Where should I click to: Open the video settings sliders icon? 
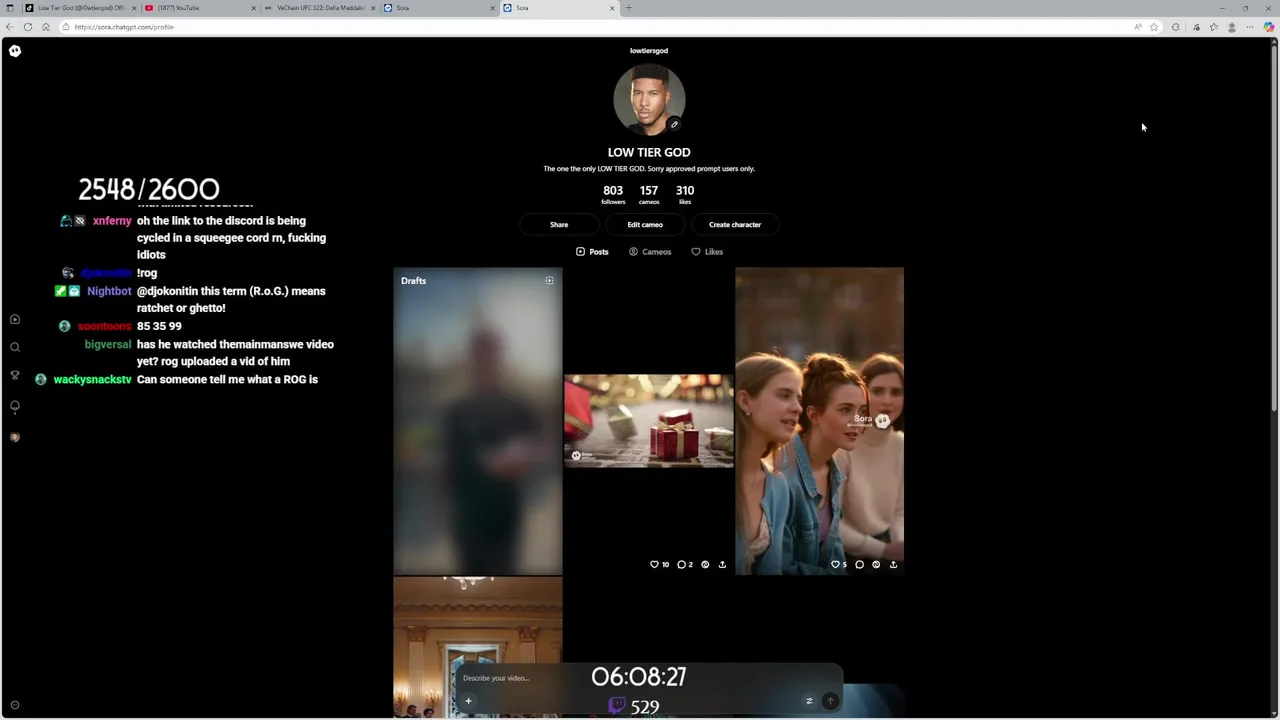point(809,701)
